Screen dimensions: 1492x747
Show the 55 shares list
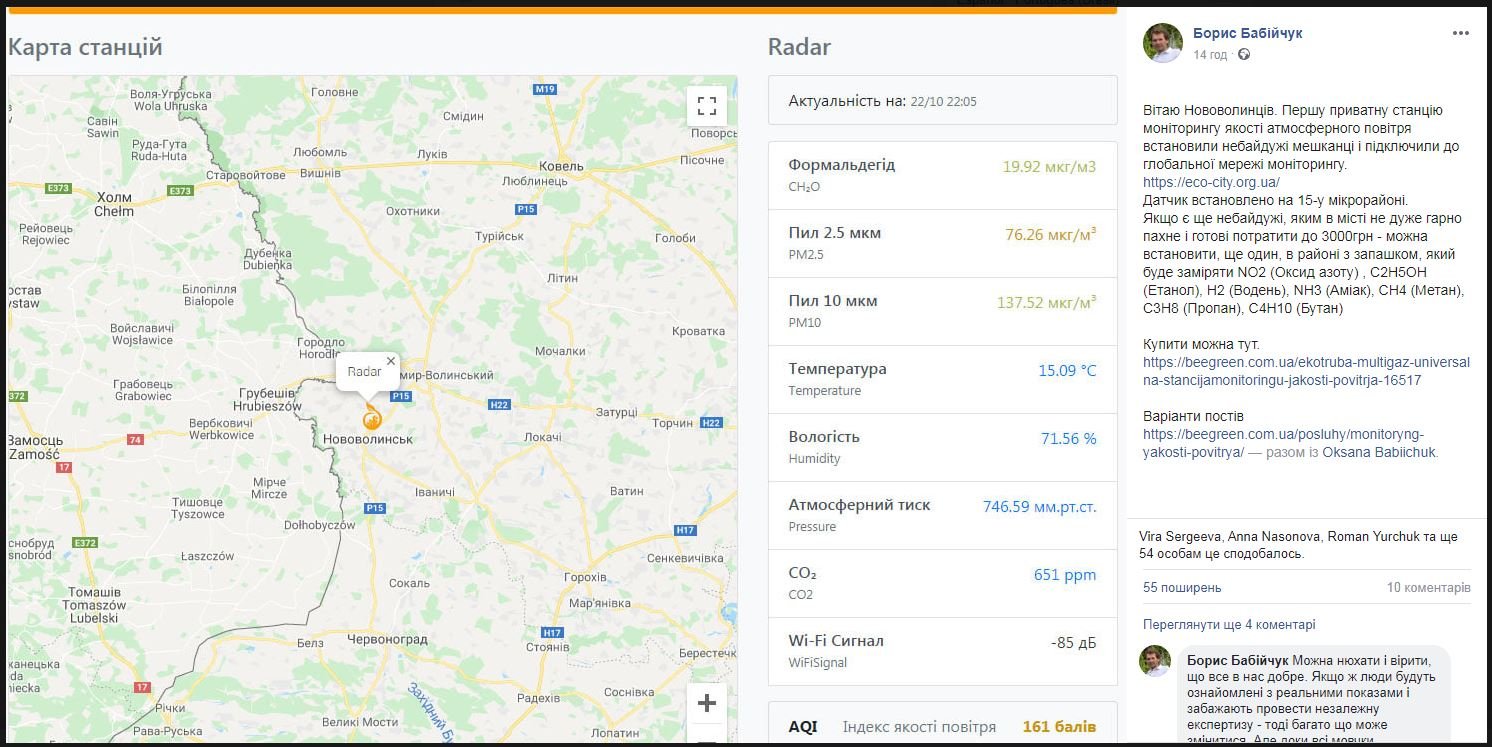(1182, 588)
